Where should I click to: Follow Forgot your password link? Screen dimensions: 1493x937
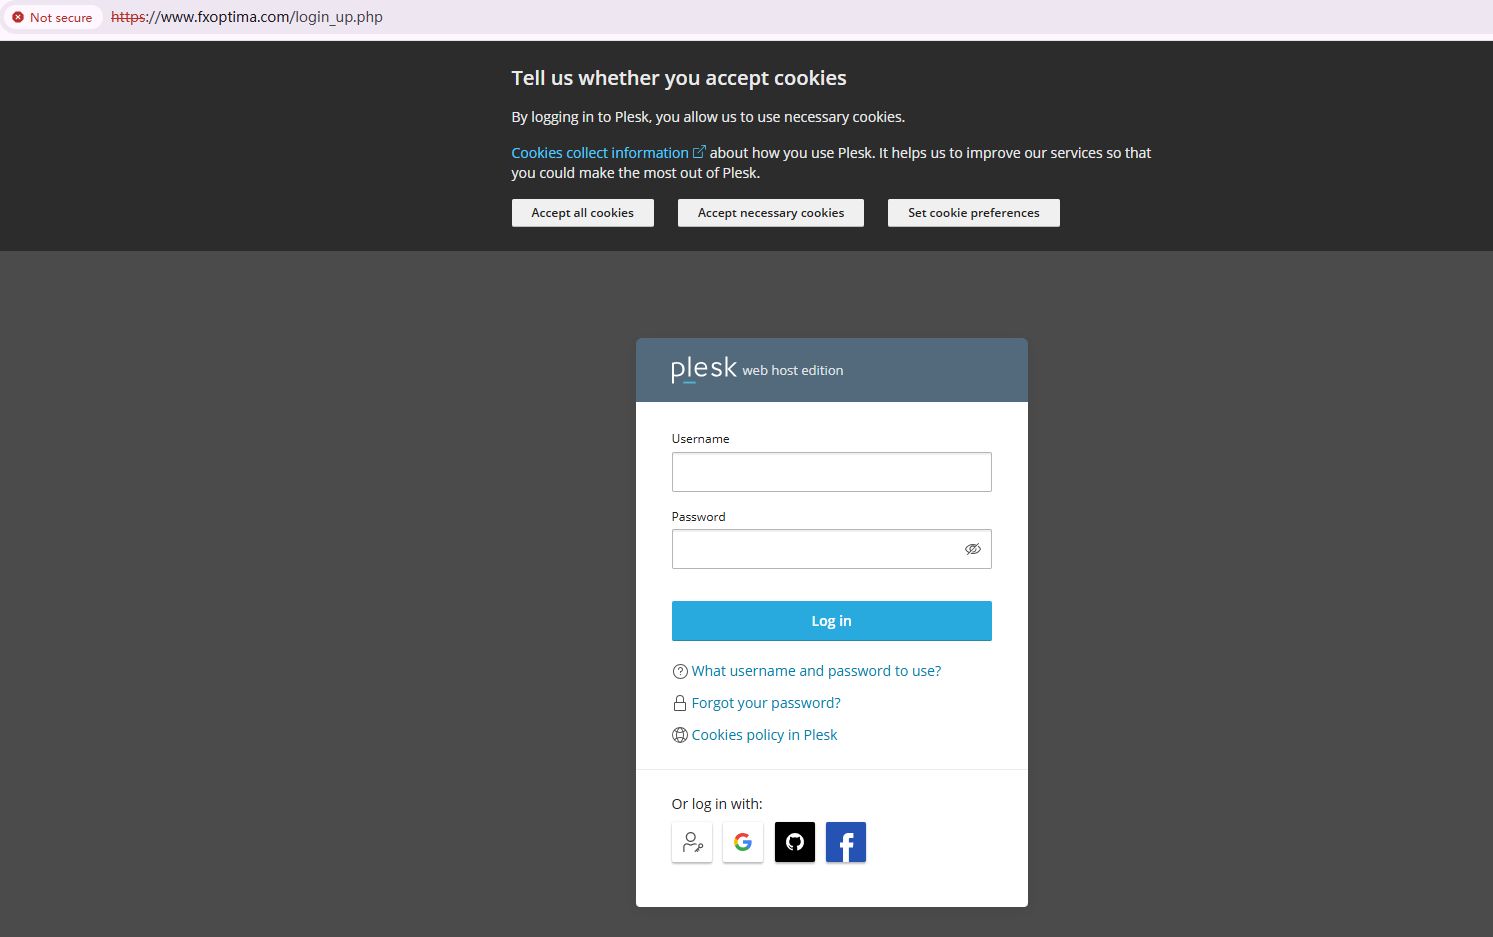tap(766, 703)
